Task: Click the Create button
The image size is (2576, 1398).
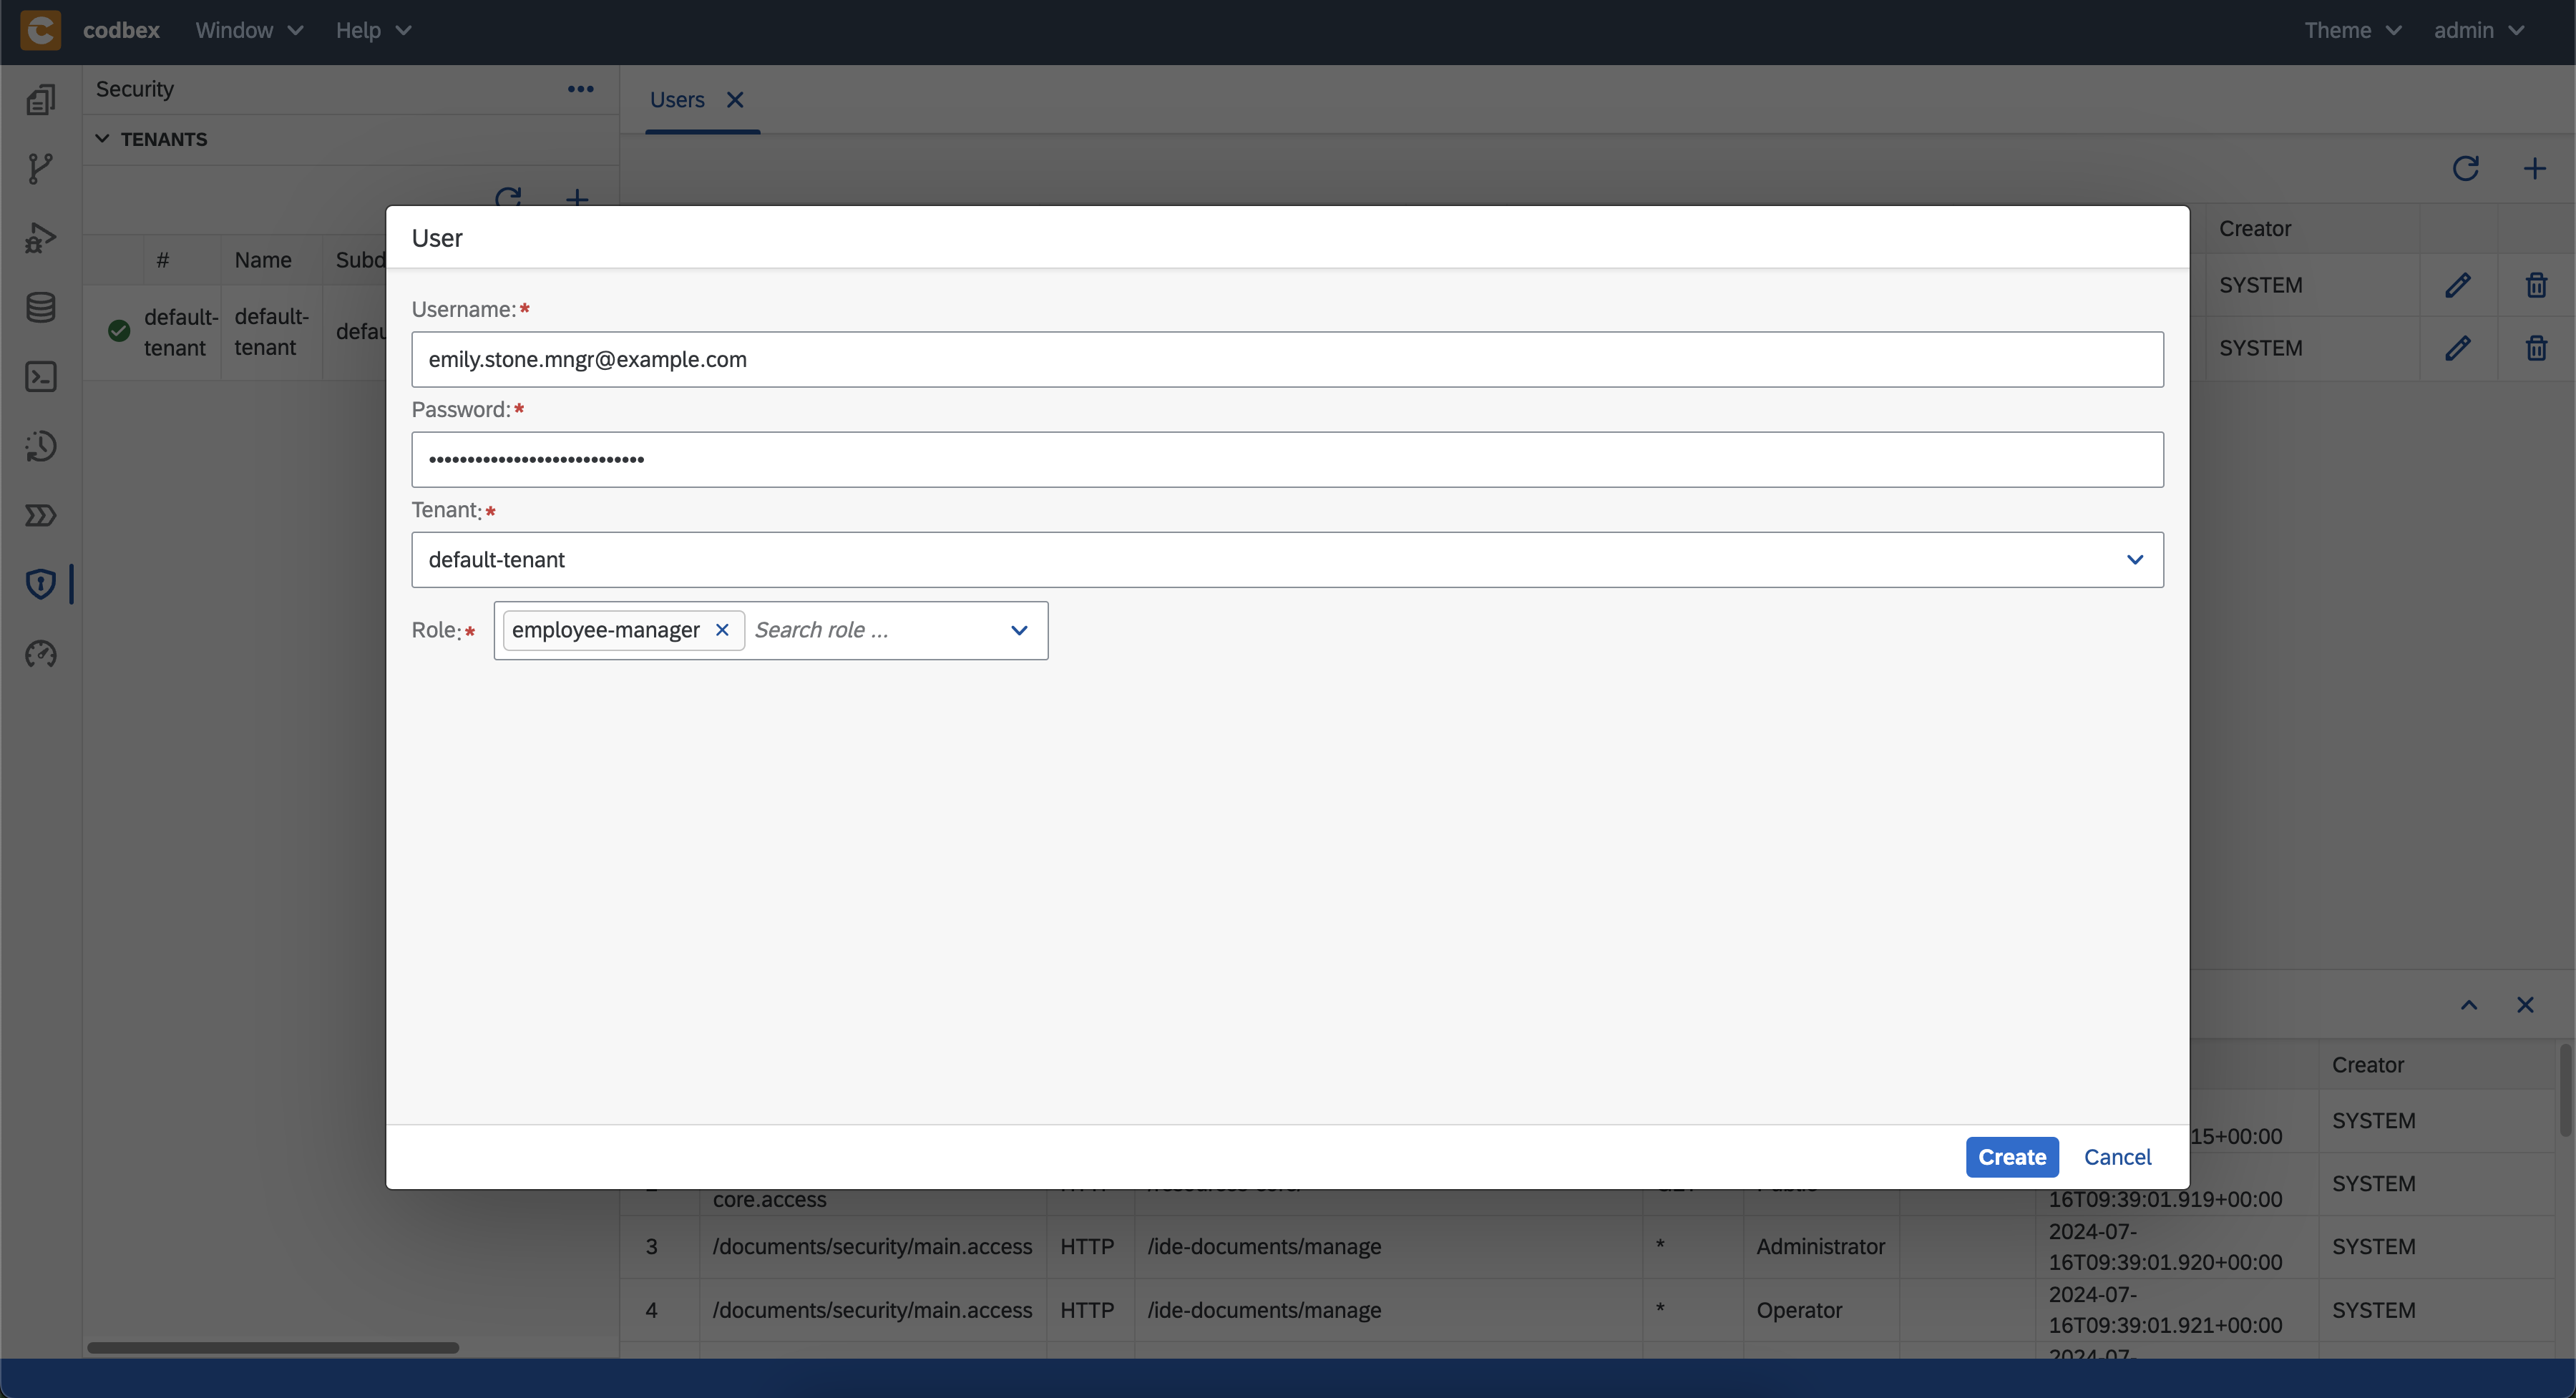Action: point(2012,1157)
